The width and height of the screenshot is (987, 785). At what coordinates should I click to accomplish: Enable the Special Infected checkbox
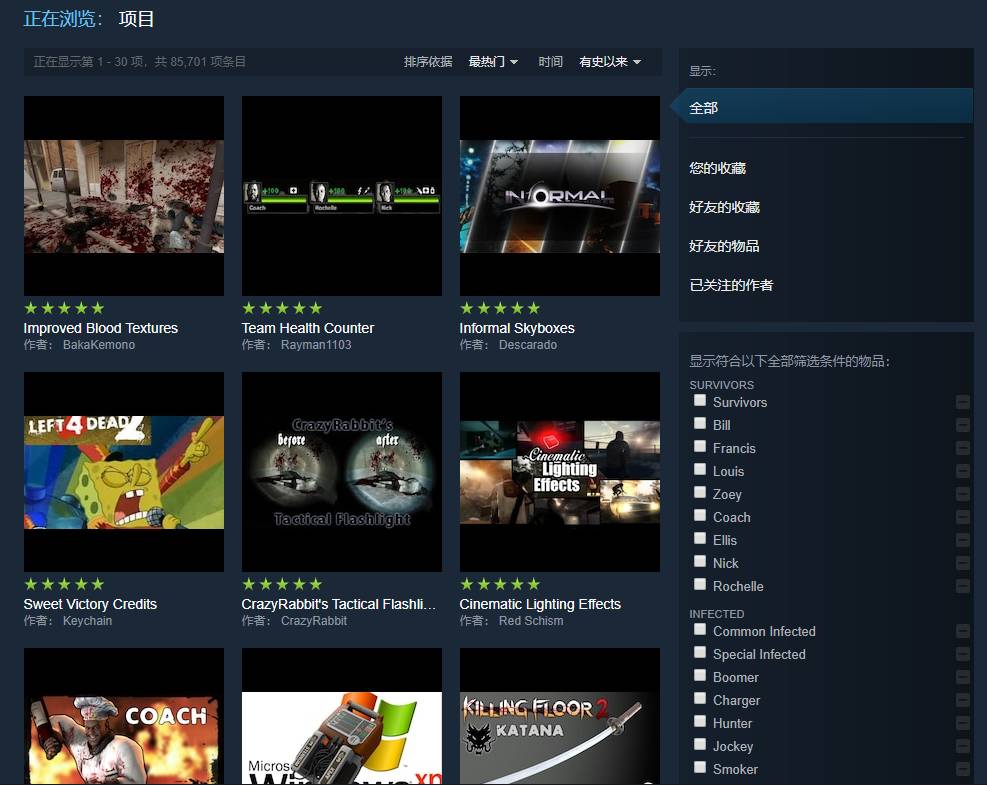pos(700,653)
